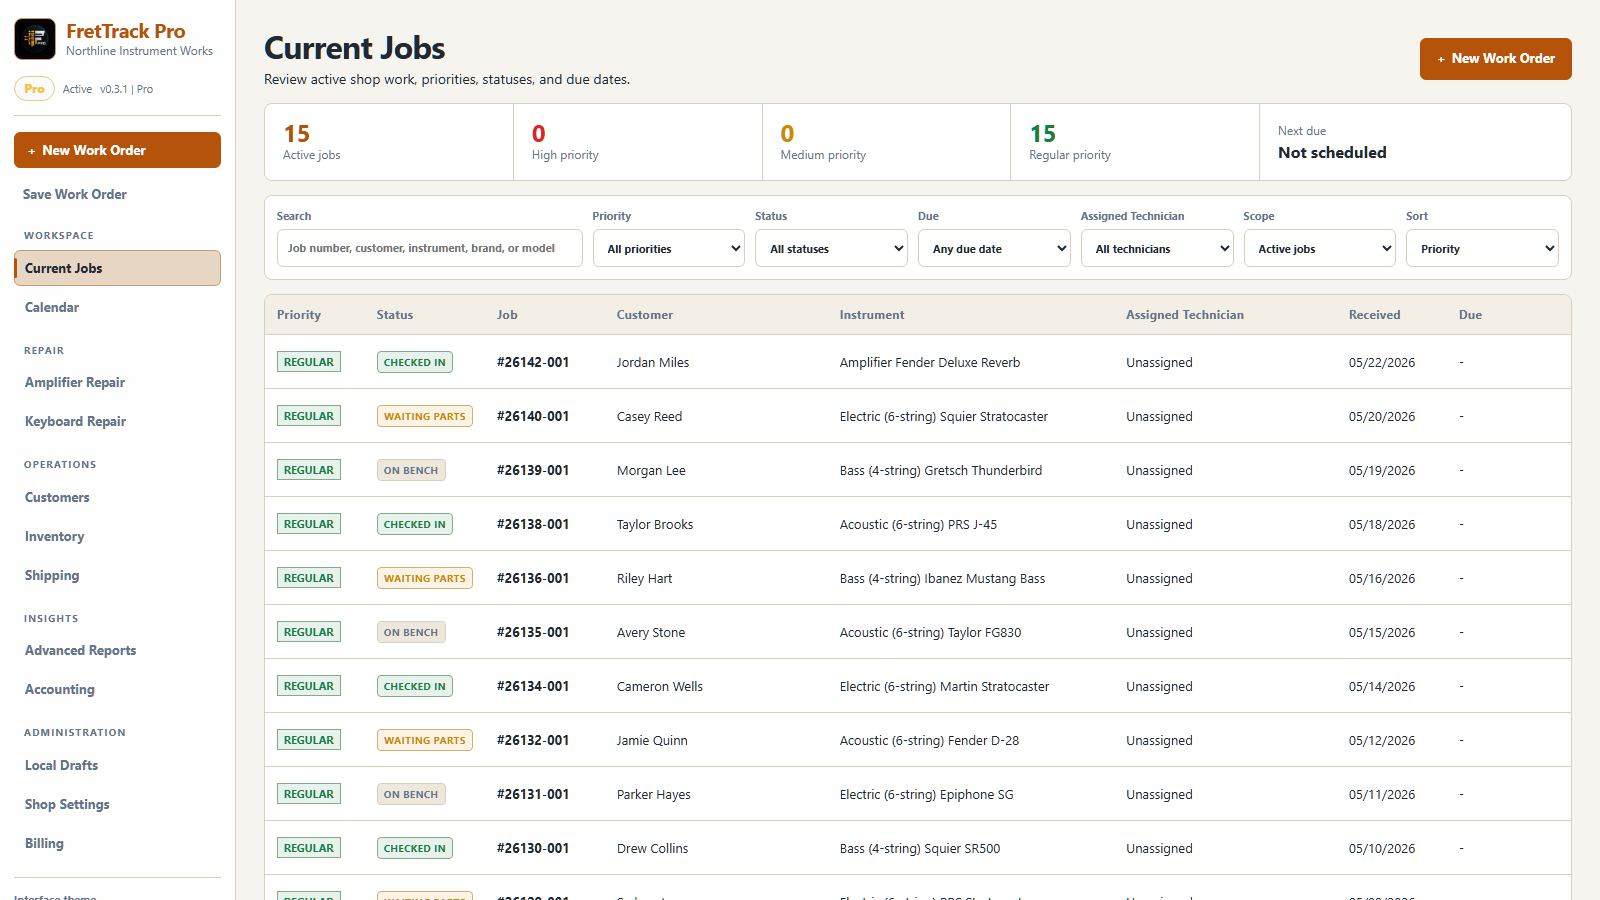
Task: Click customer name Morgan Lee
Action: [x=651, y=470]
